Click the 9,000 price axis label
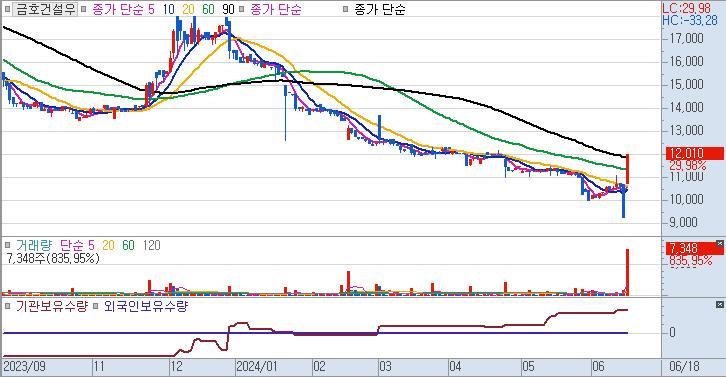The height and width of the screenshot is (377, 726). (683, 222)
